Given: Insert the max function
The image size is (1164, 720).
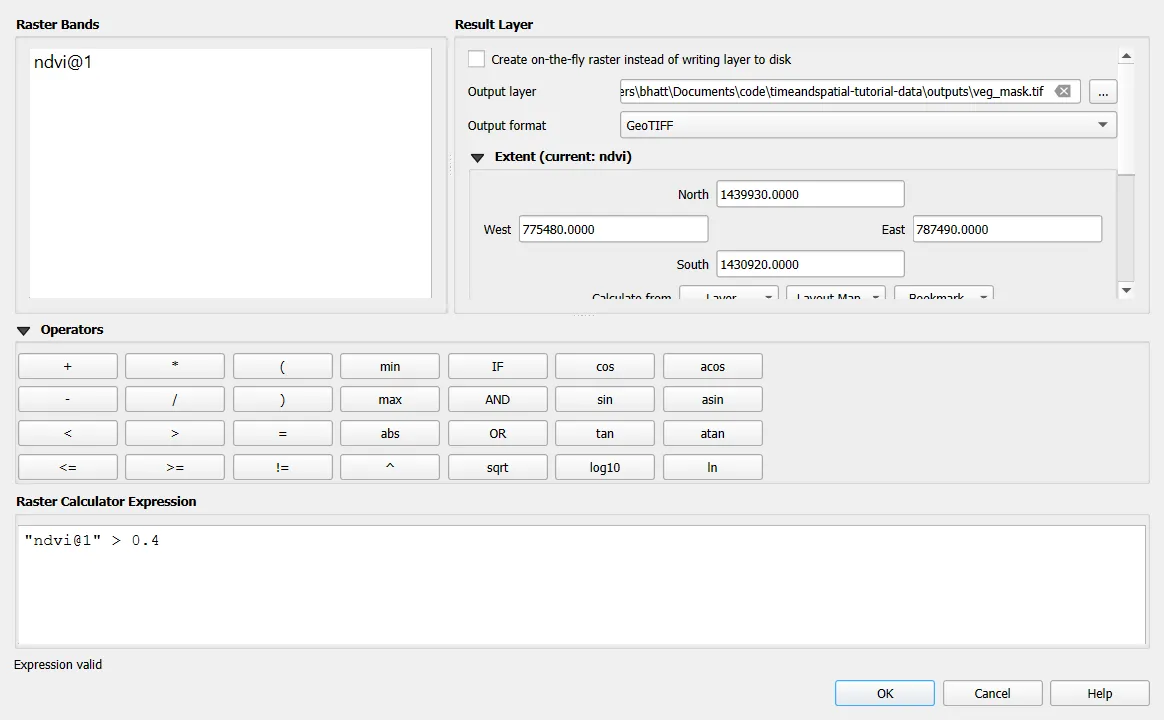Looking at the screenshot, I should (x=390, y=399).
